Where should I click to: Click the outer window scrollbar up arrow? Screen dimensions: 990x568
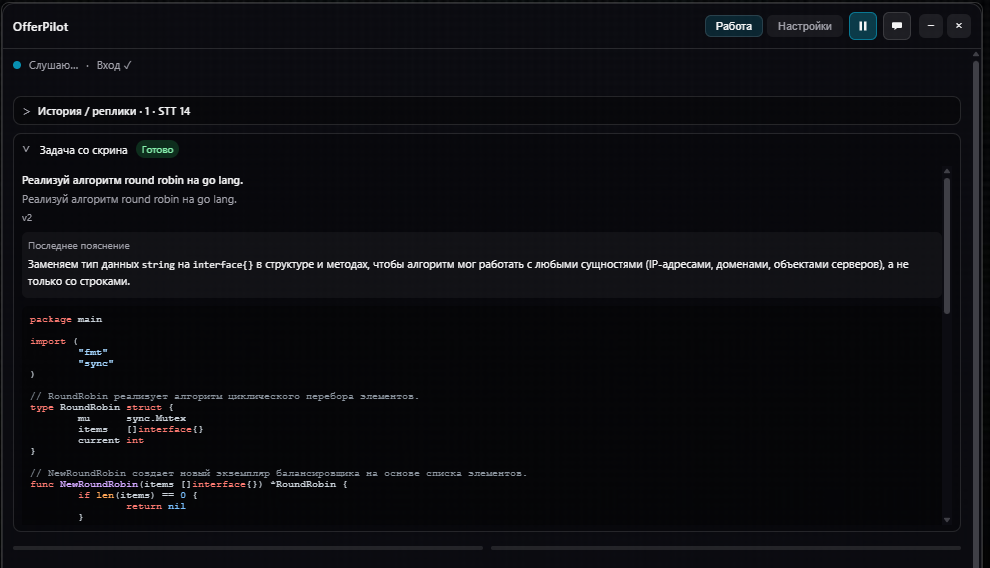(976, 54)
